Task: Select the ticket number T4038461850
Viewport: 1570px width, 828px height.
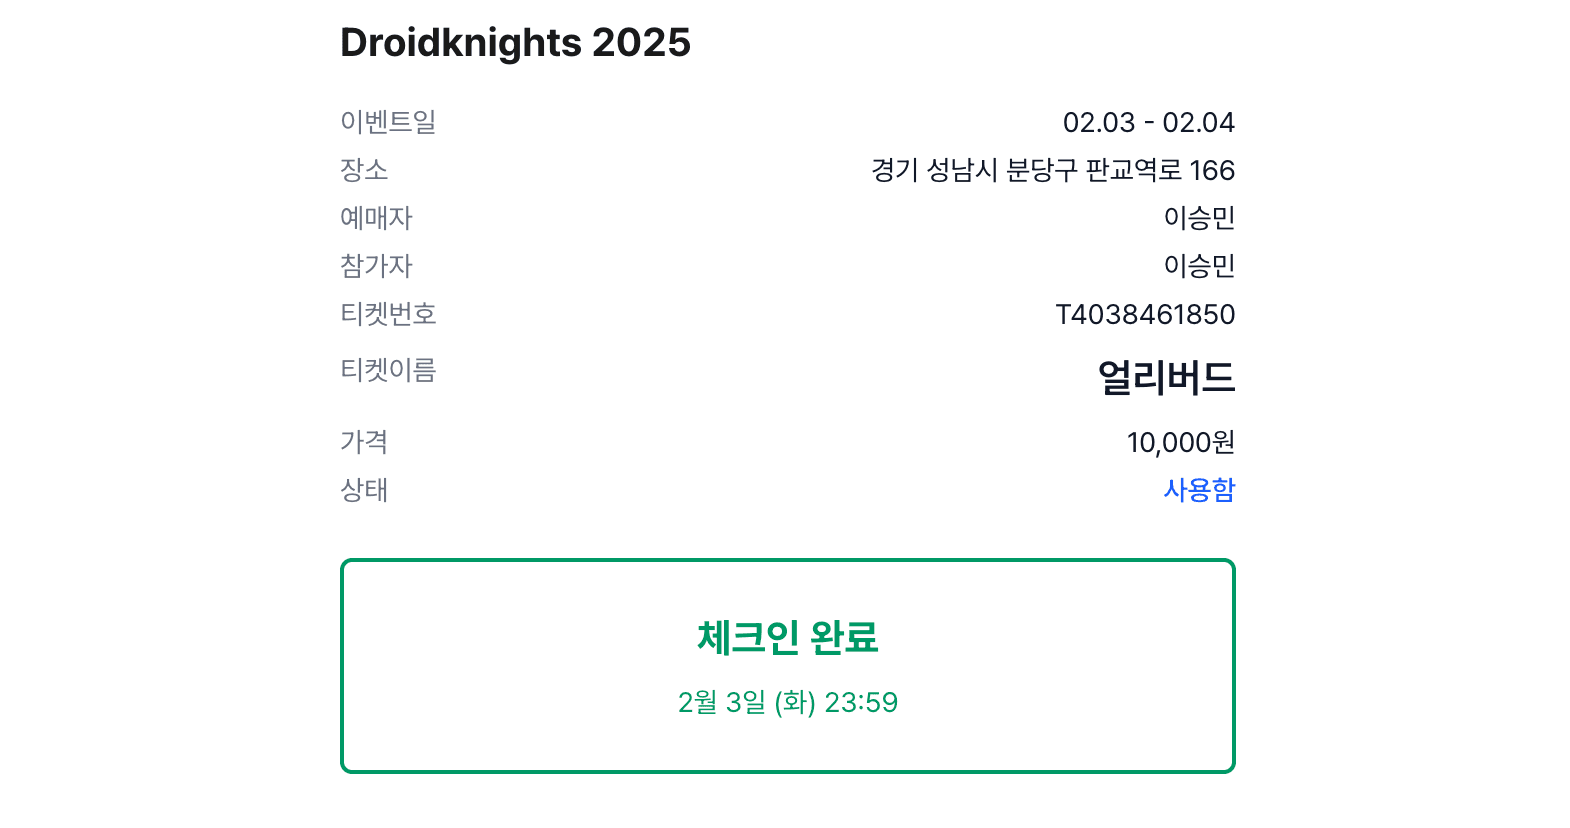Action: click(x=1147, y=314)
